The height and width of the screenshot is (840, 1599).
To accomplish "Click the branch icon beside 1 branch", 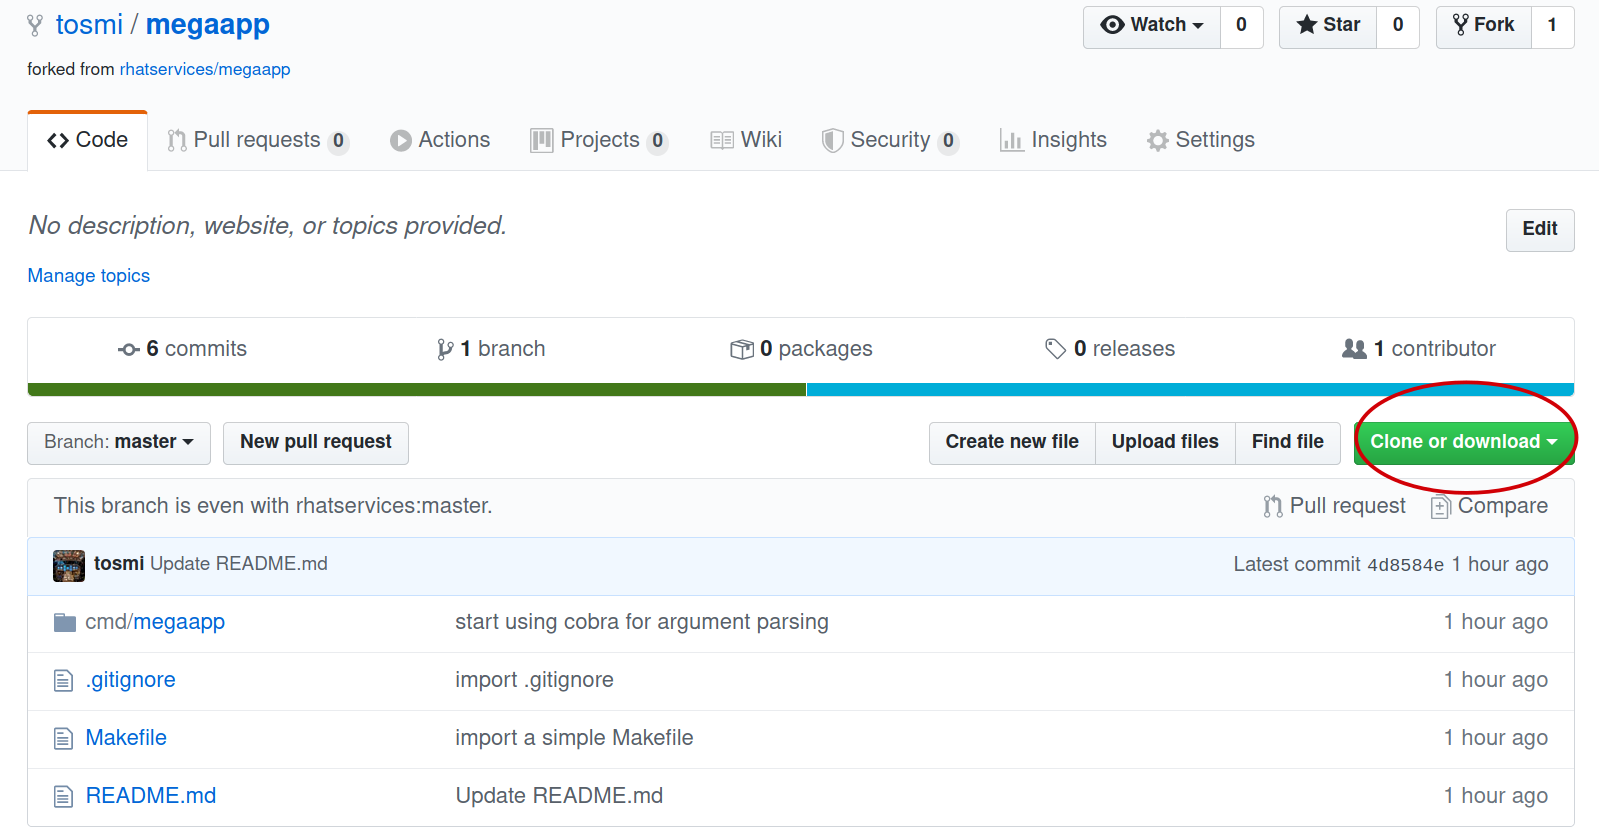I will 445,349.
